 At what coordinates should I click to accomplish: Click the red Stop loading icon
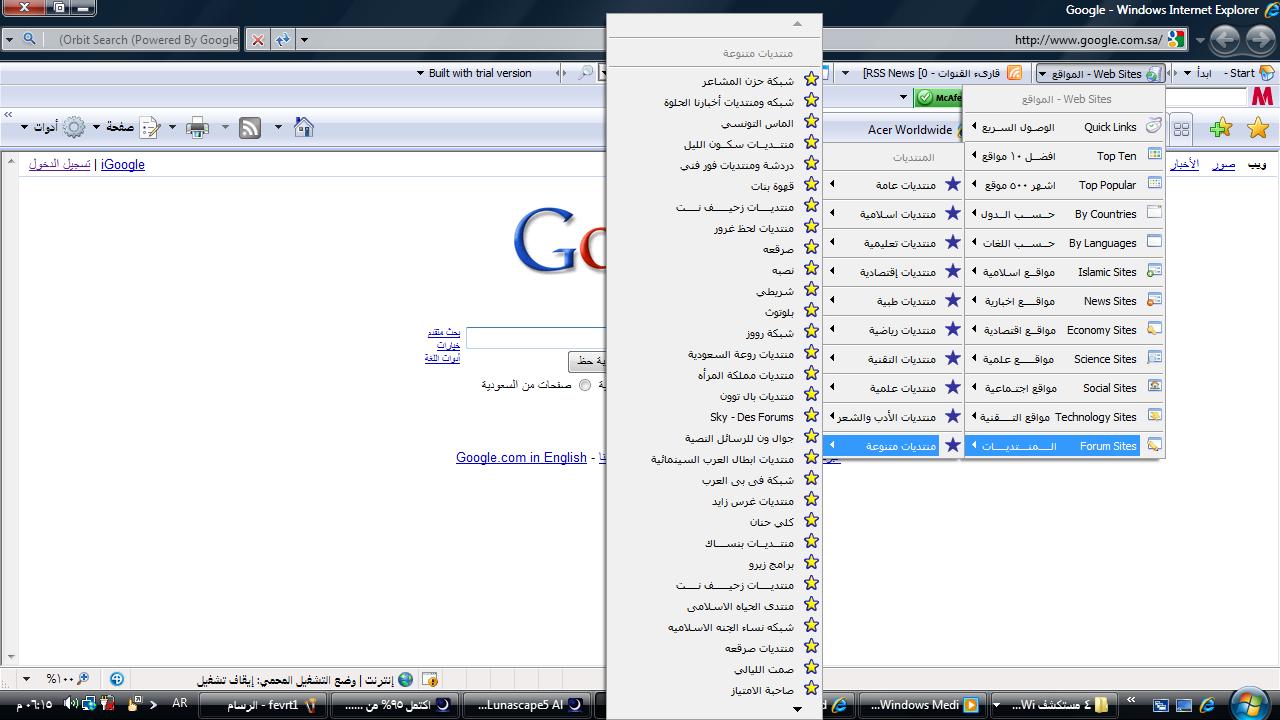click(x=258, y=40)
